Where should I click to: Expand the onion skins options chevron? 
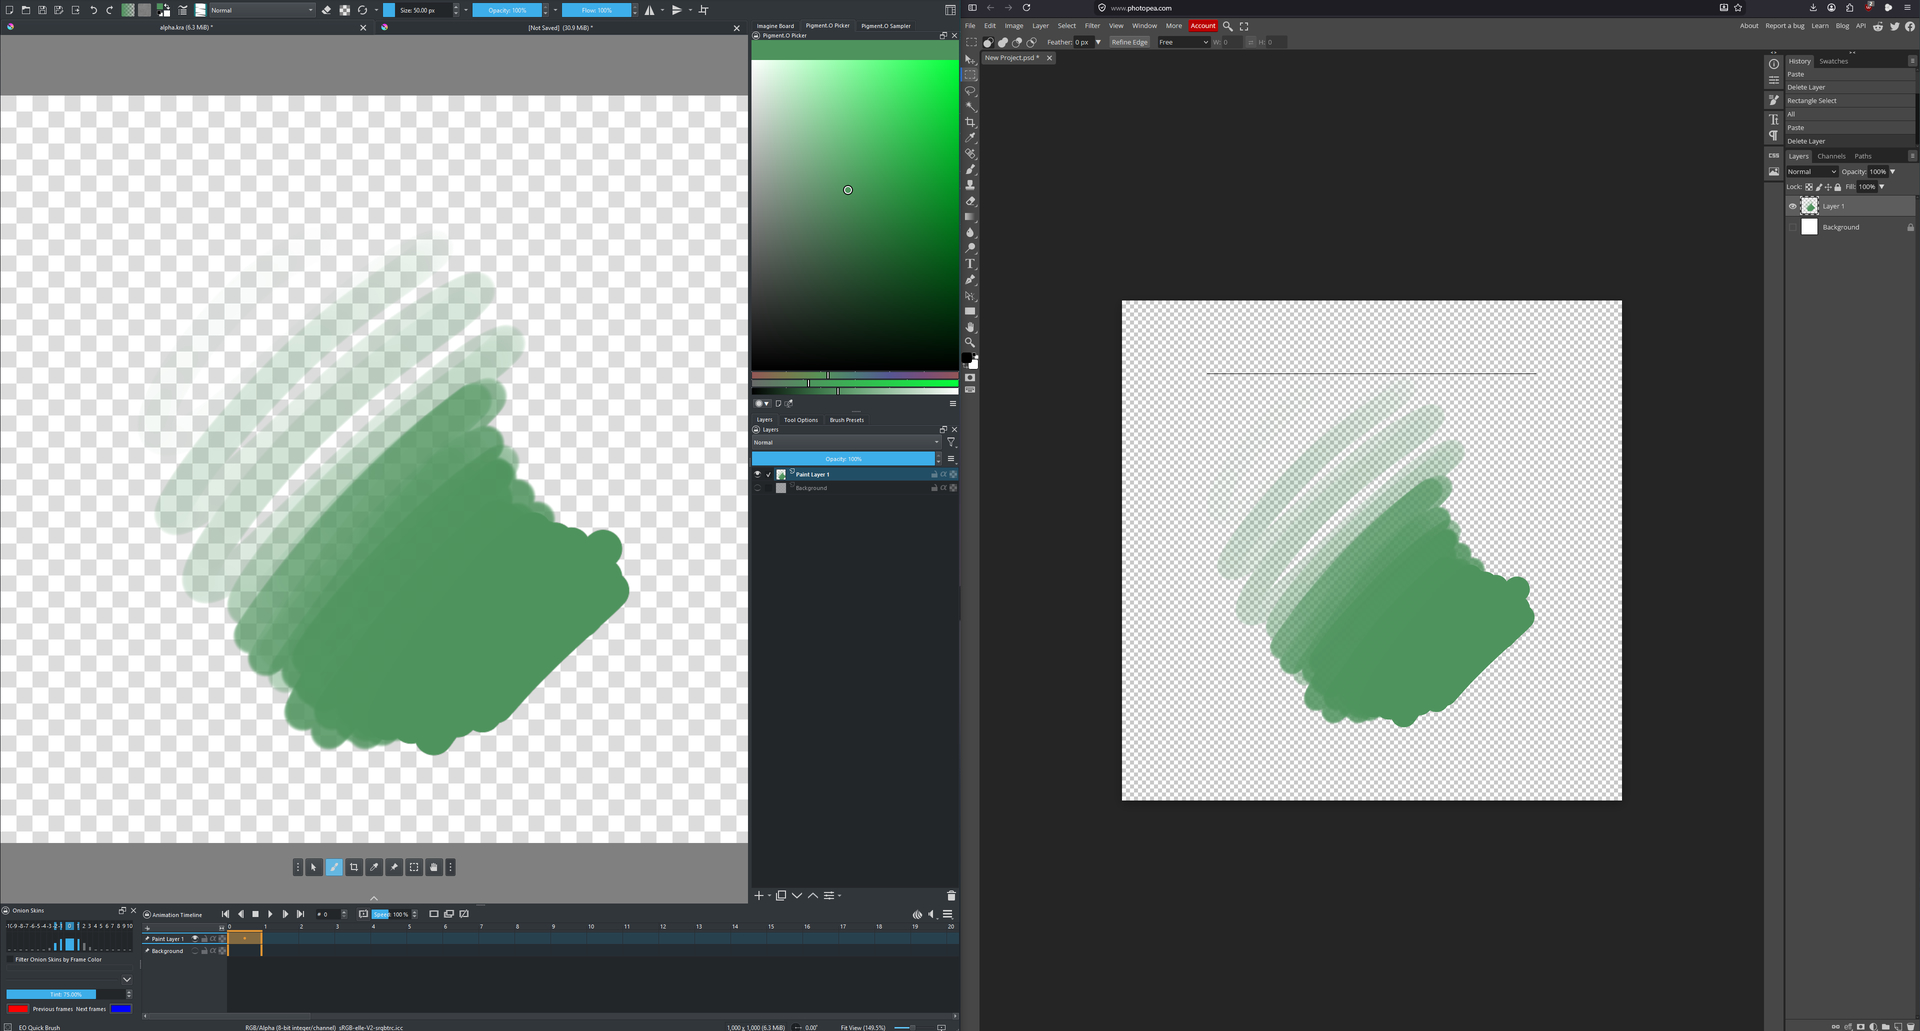point(127,979)
